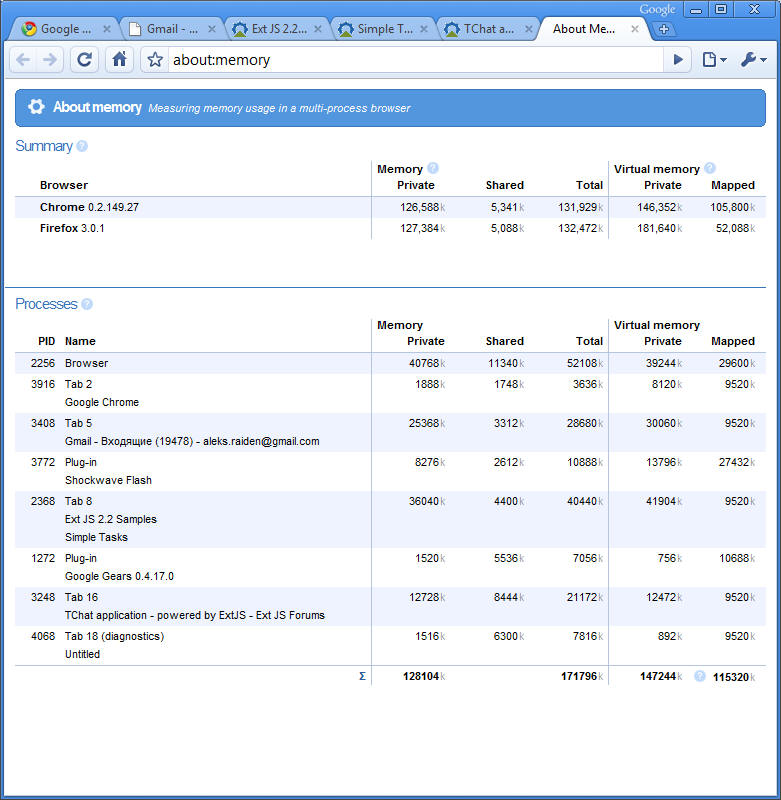Open the page control menu
Viewport: 781px width, 800px height.
(714, 60)
